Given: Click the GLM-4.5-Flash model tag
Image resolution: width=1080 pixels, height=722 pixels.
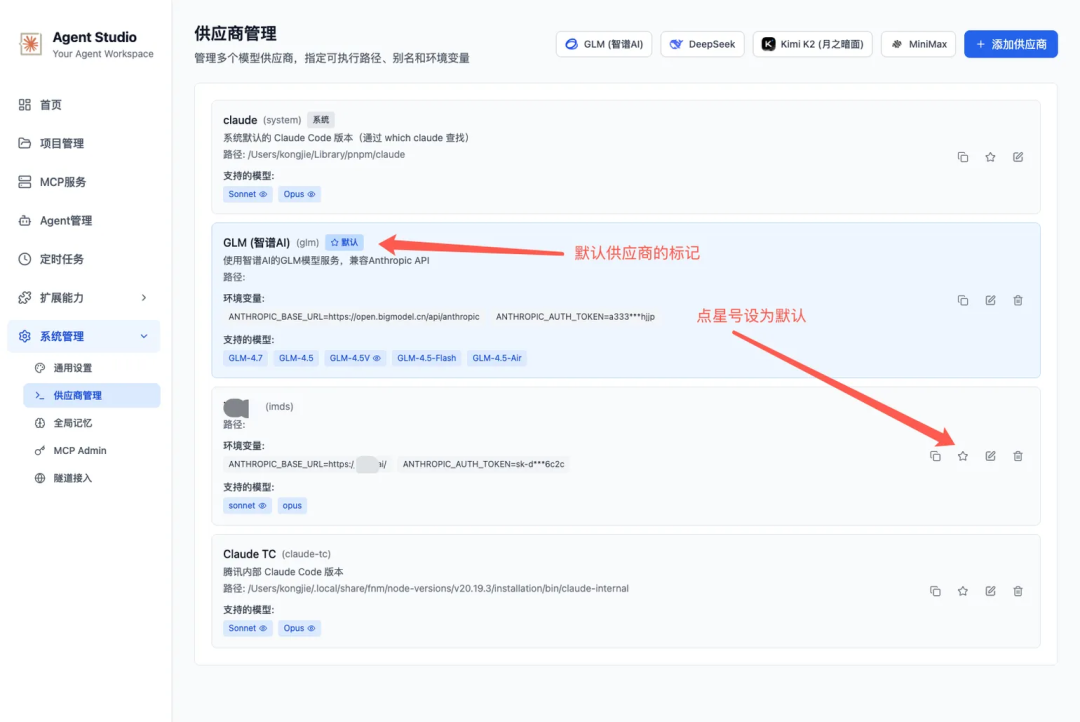Looking at the screenshot, I should pos(426,358).
